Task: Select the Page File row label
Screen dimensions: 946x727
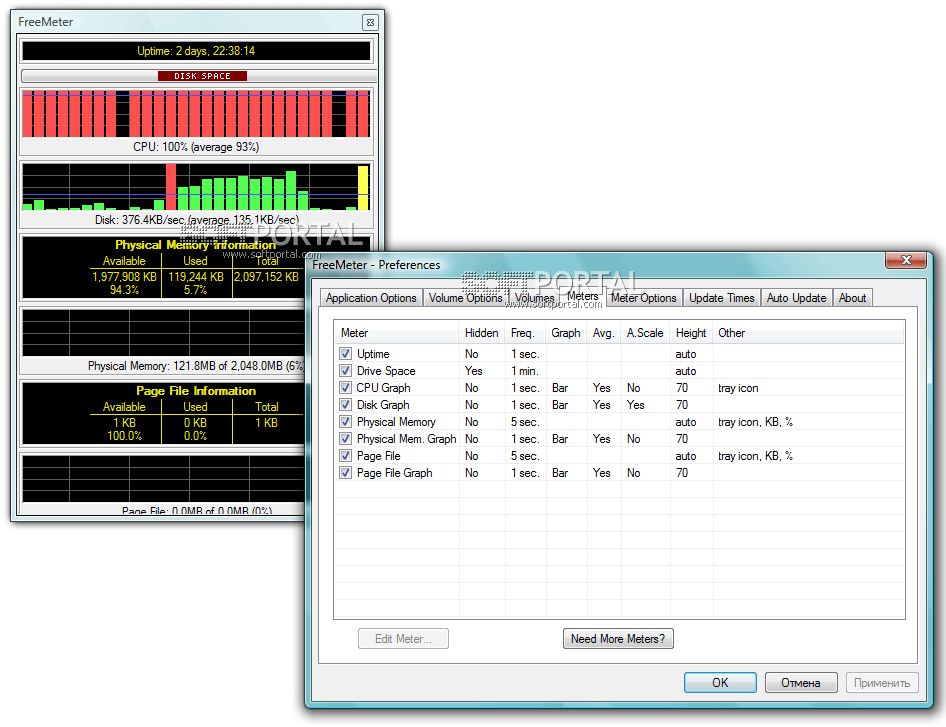Action: pyautogui.click(x=378, y=456)
